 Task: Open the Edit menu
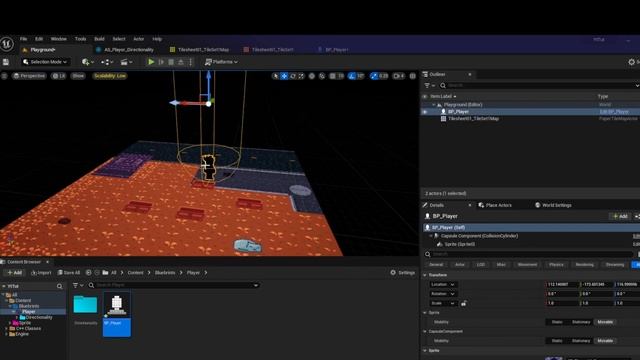pyautogui.click(x=39, y=39)
